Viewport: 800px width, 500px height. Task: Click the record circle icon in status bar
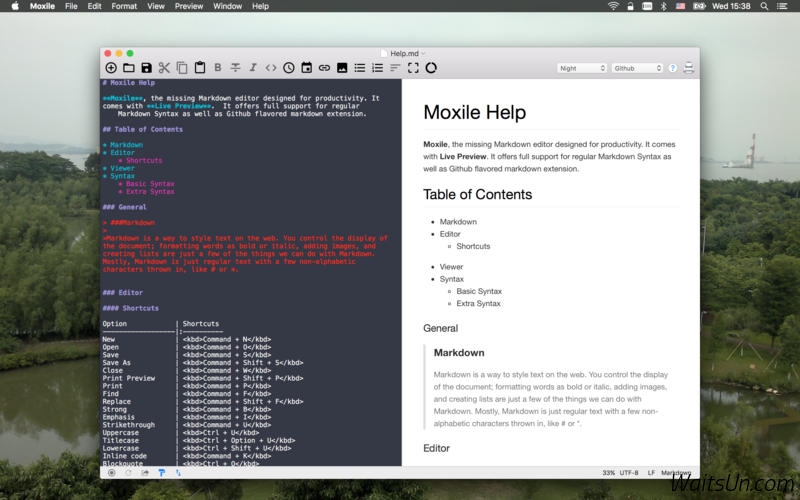(x=112, y=473)
